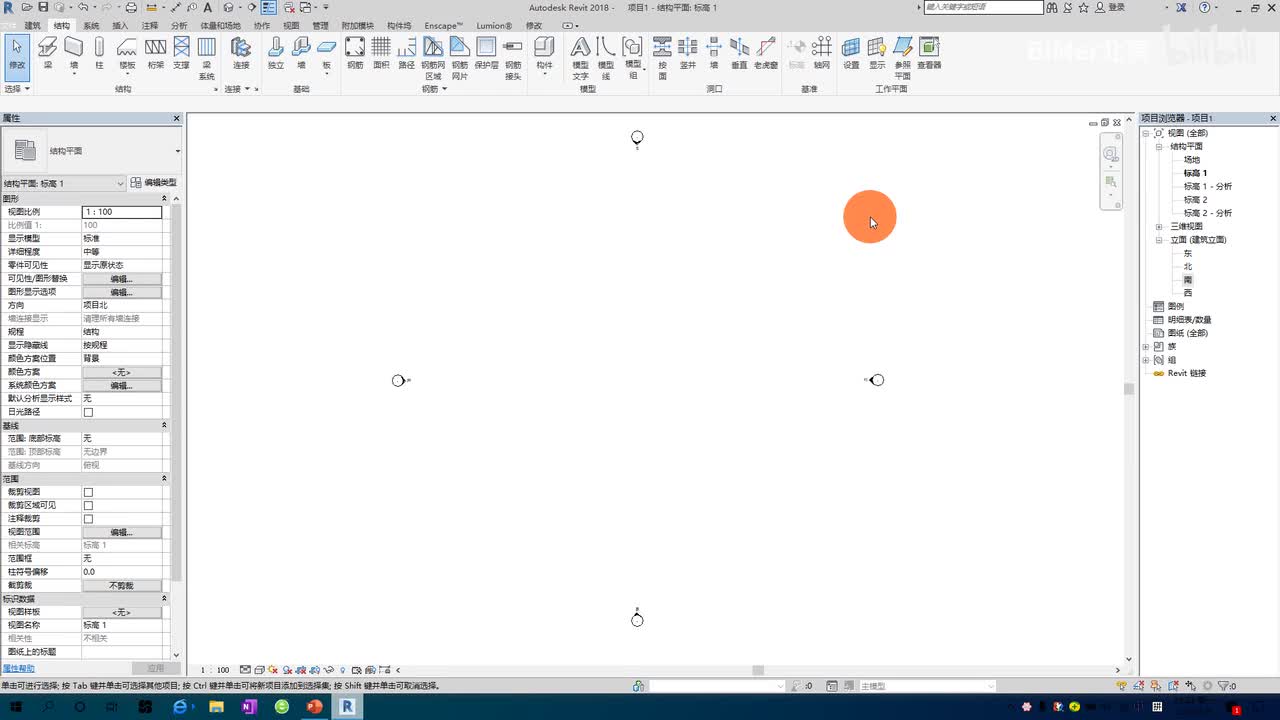Click the 钢筋网区域 fabric area tool
1280x720 pixels.
(x=433, y=58)
